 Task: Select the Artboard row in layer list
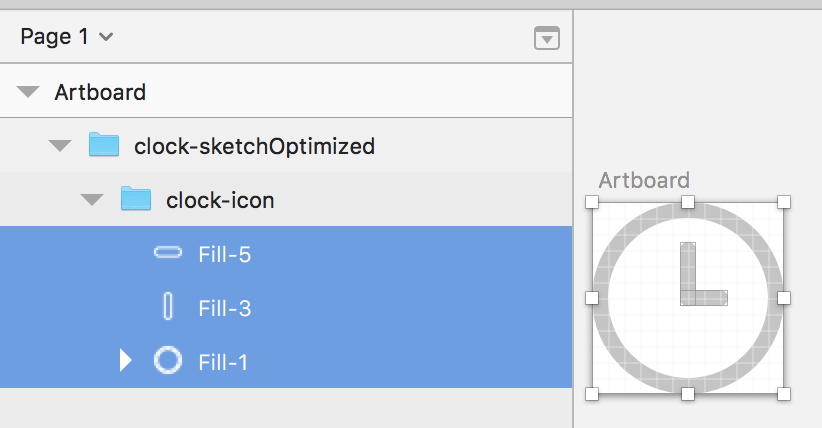(x=286, y=91)
